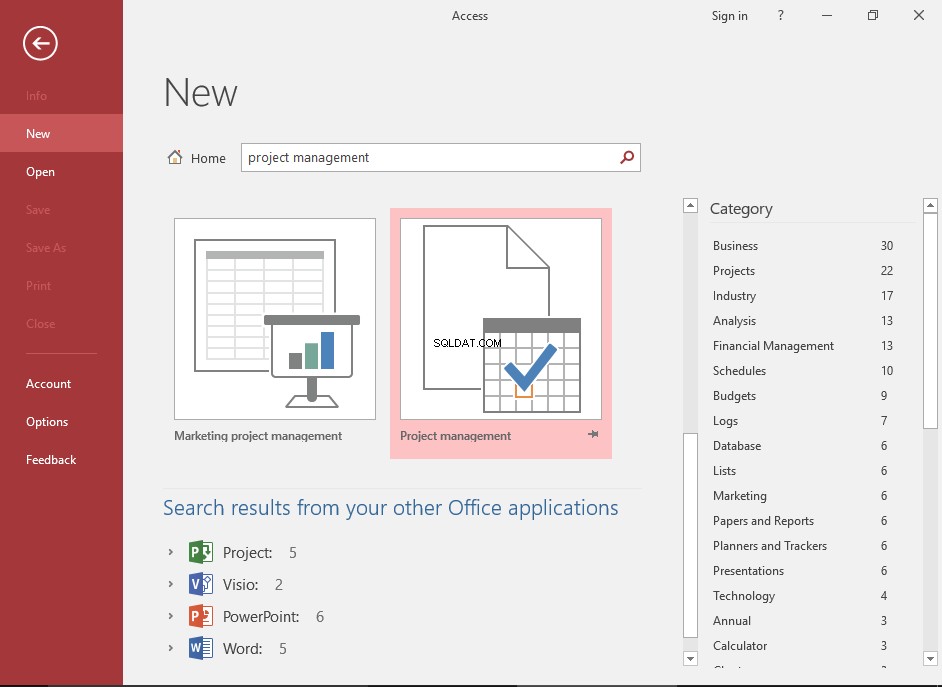
Task: Filter by Logs category
Action: 803,421
